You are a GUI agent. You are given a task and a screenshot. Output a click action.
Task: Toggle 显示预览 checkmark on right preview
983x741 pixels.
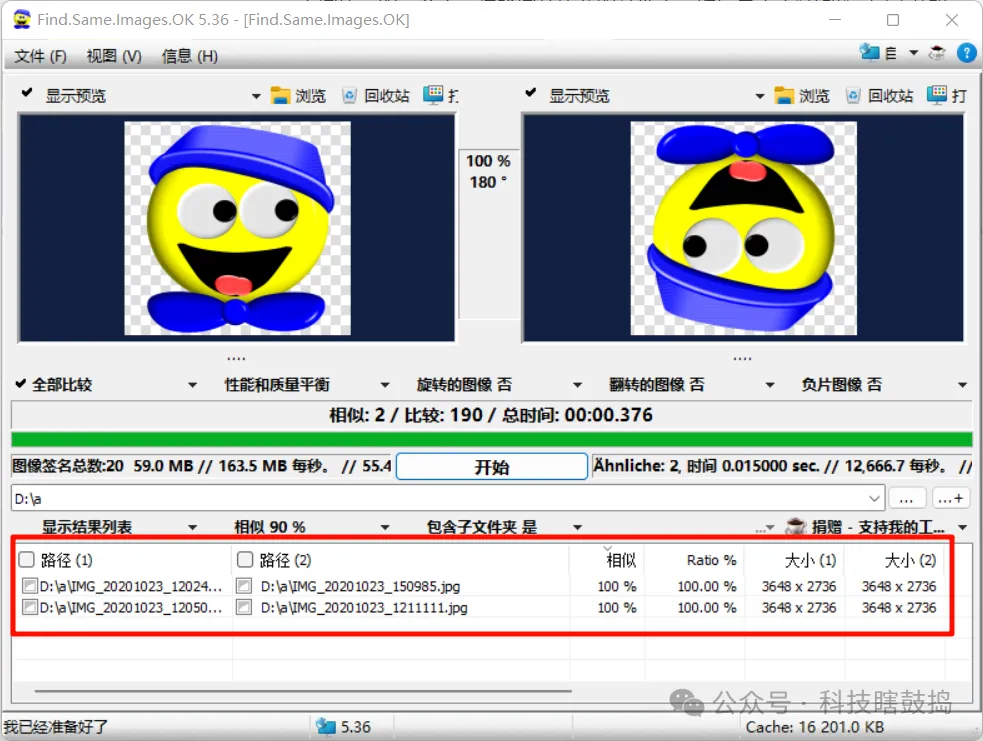tap(530, 93)
